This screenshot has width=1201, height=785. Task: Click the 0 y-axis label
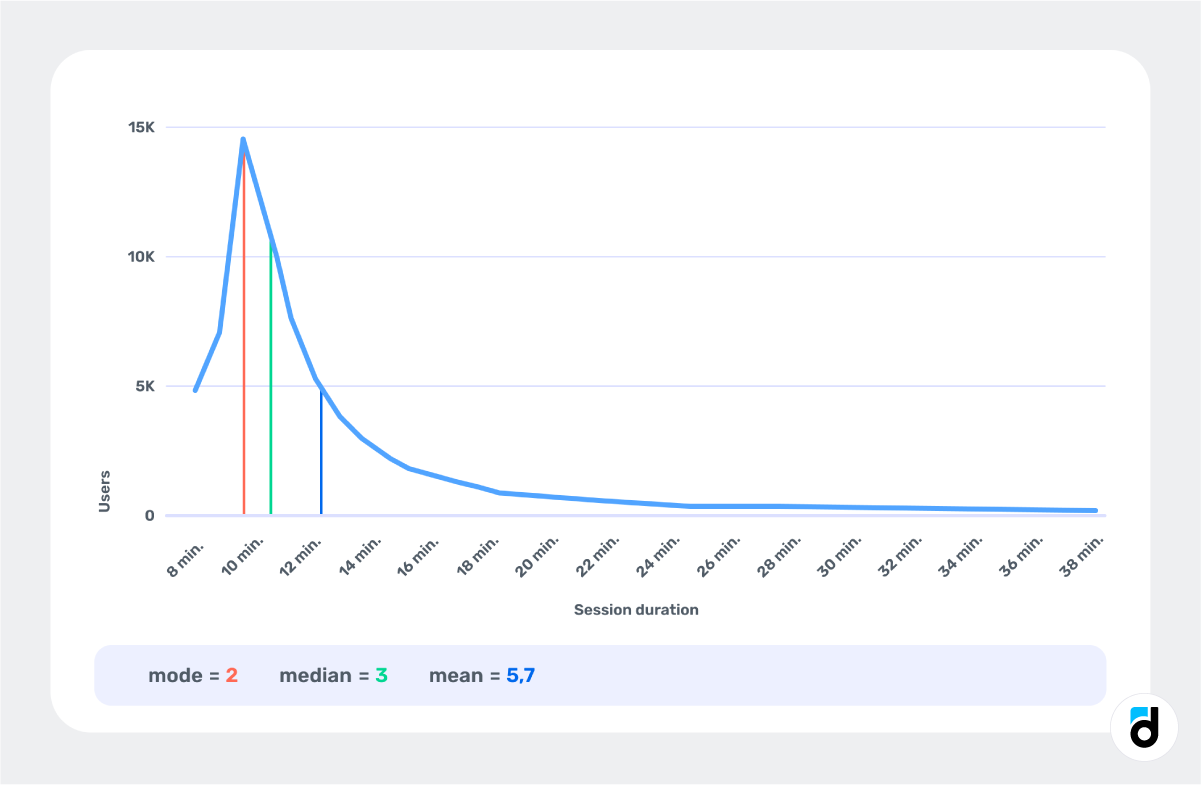click(x=149, y=515)
